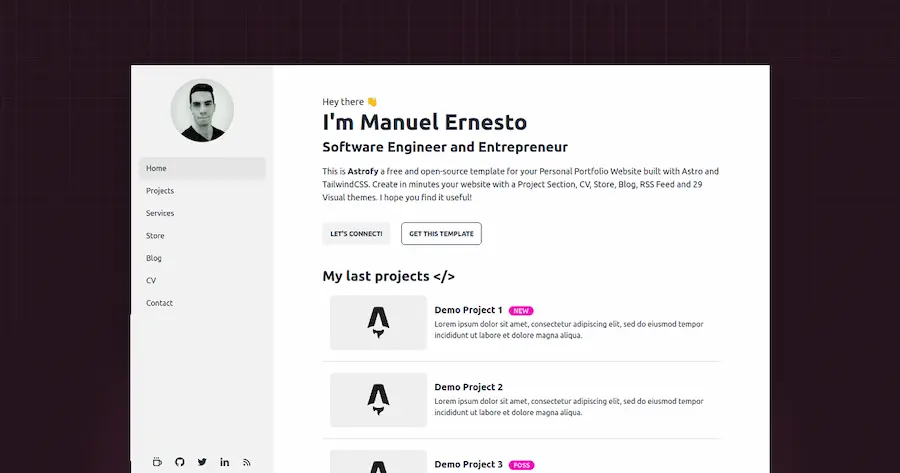This screenshot has height=473, width=900.
Task: Click the Twitter bird icon
Action: [202, 462]
